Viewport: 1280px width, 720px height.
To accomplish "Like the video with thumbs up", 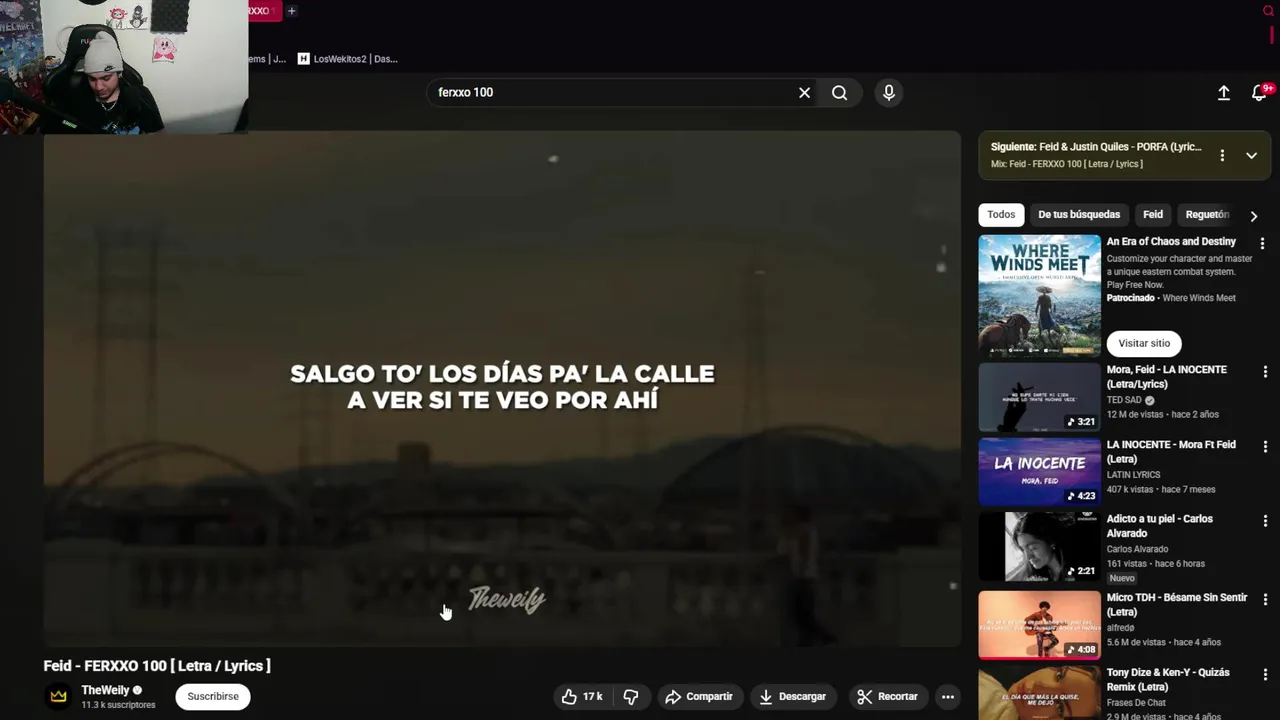I will 581,697.
